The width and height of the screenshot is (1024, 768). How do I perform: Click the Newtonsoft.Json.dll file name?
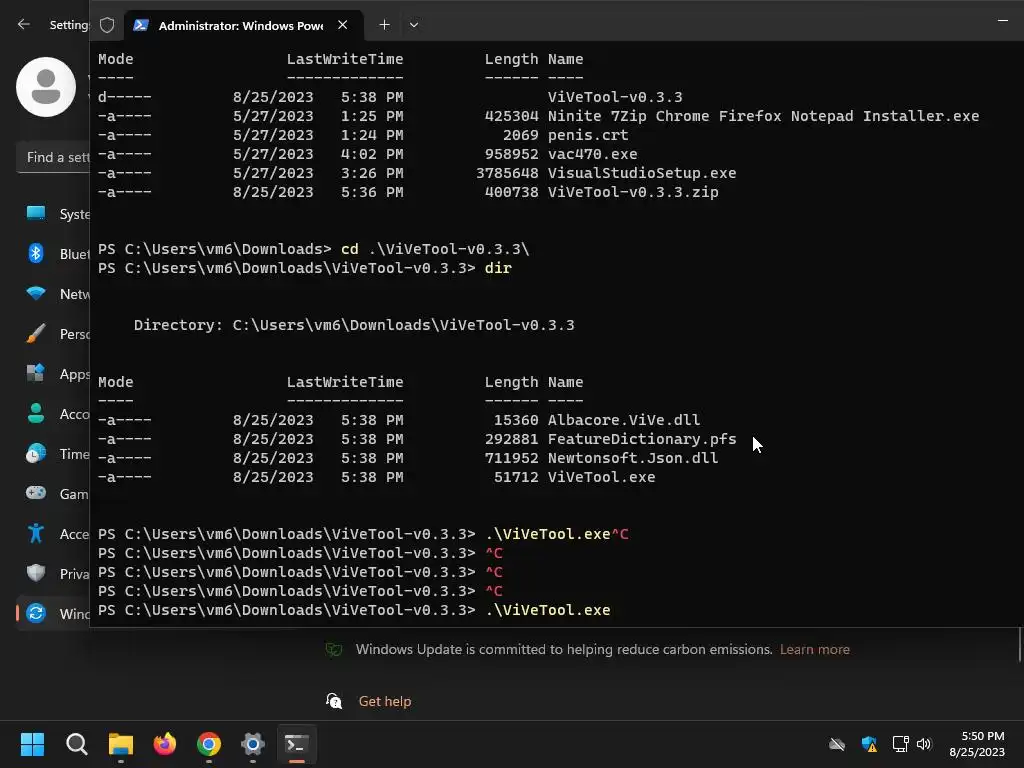pyautogui.click(x=633, y=458)
